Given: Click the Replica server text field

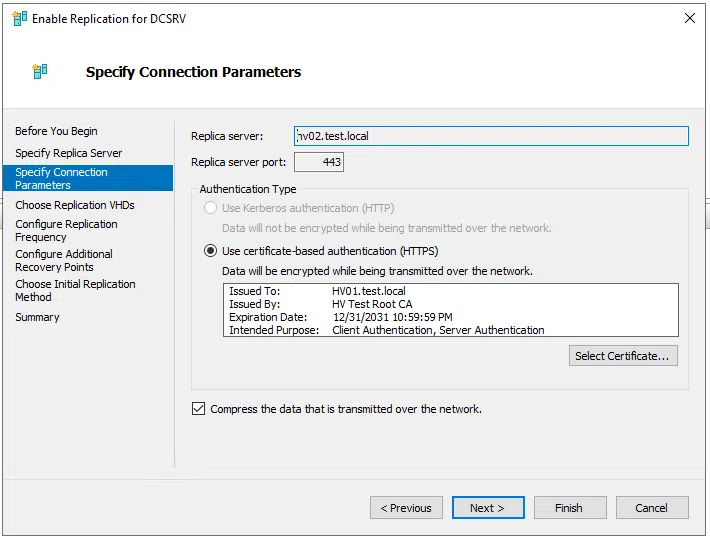Looking at the screenshot, I should click(491, 136).
